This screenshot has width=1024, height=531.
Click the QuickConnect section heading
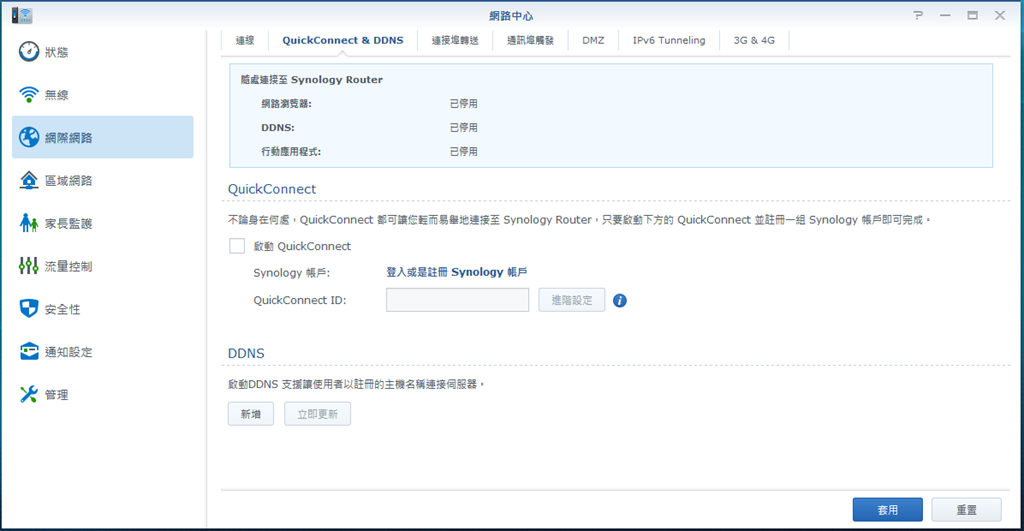pyautogui.click(x=272, y=189)
